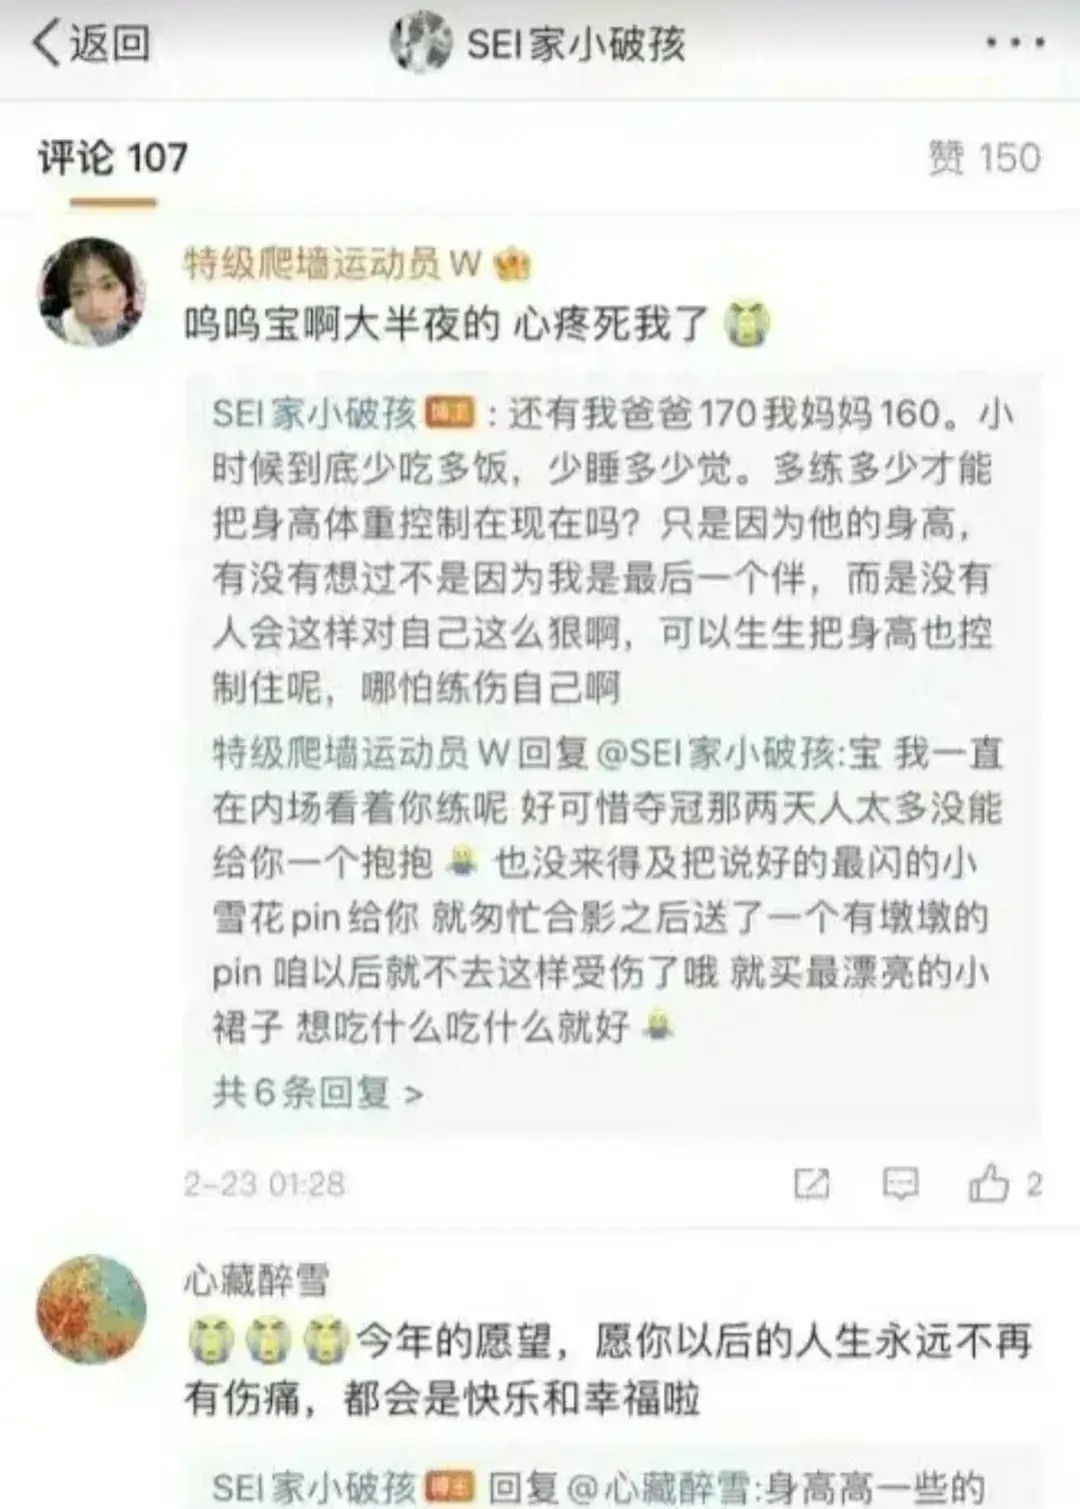The height and width of the screenshot is (1509, 1080).
Task: Open 心藏醉雪 profile picture
Action: coord(91,1309)
